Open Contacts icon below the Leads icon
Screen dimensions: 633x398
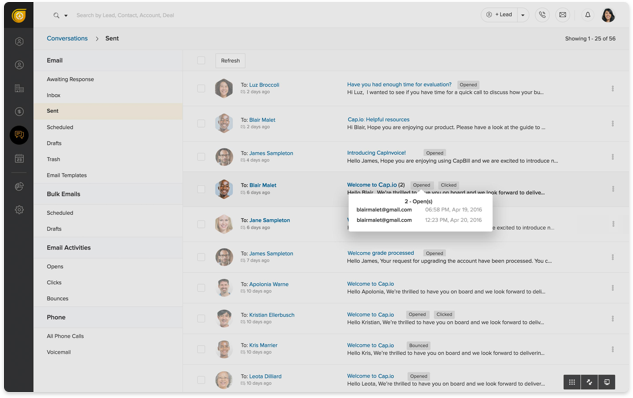[19, 65]
